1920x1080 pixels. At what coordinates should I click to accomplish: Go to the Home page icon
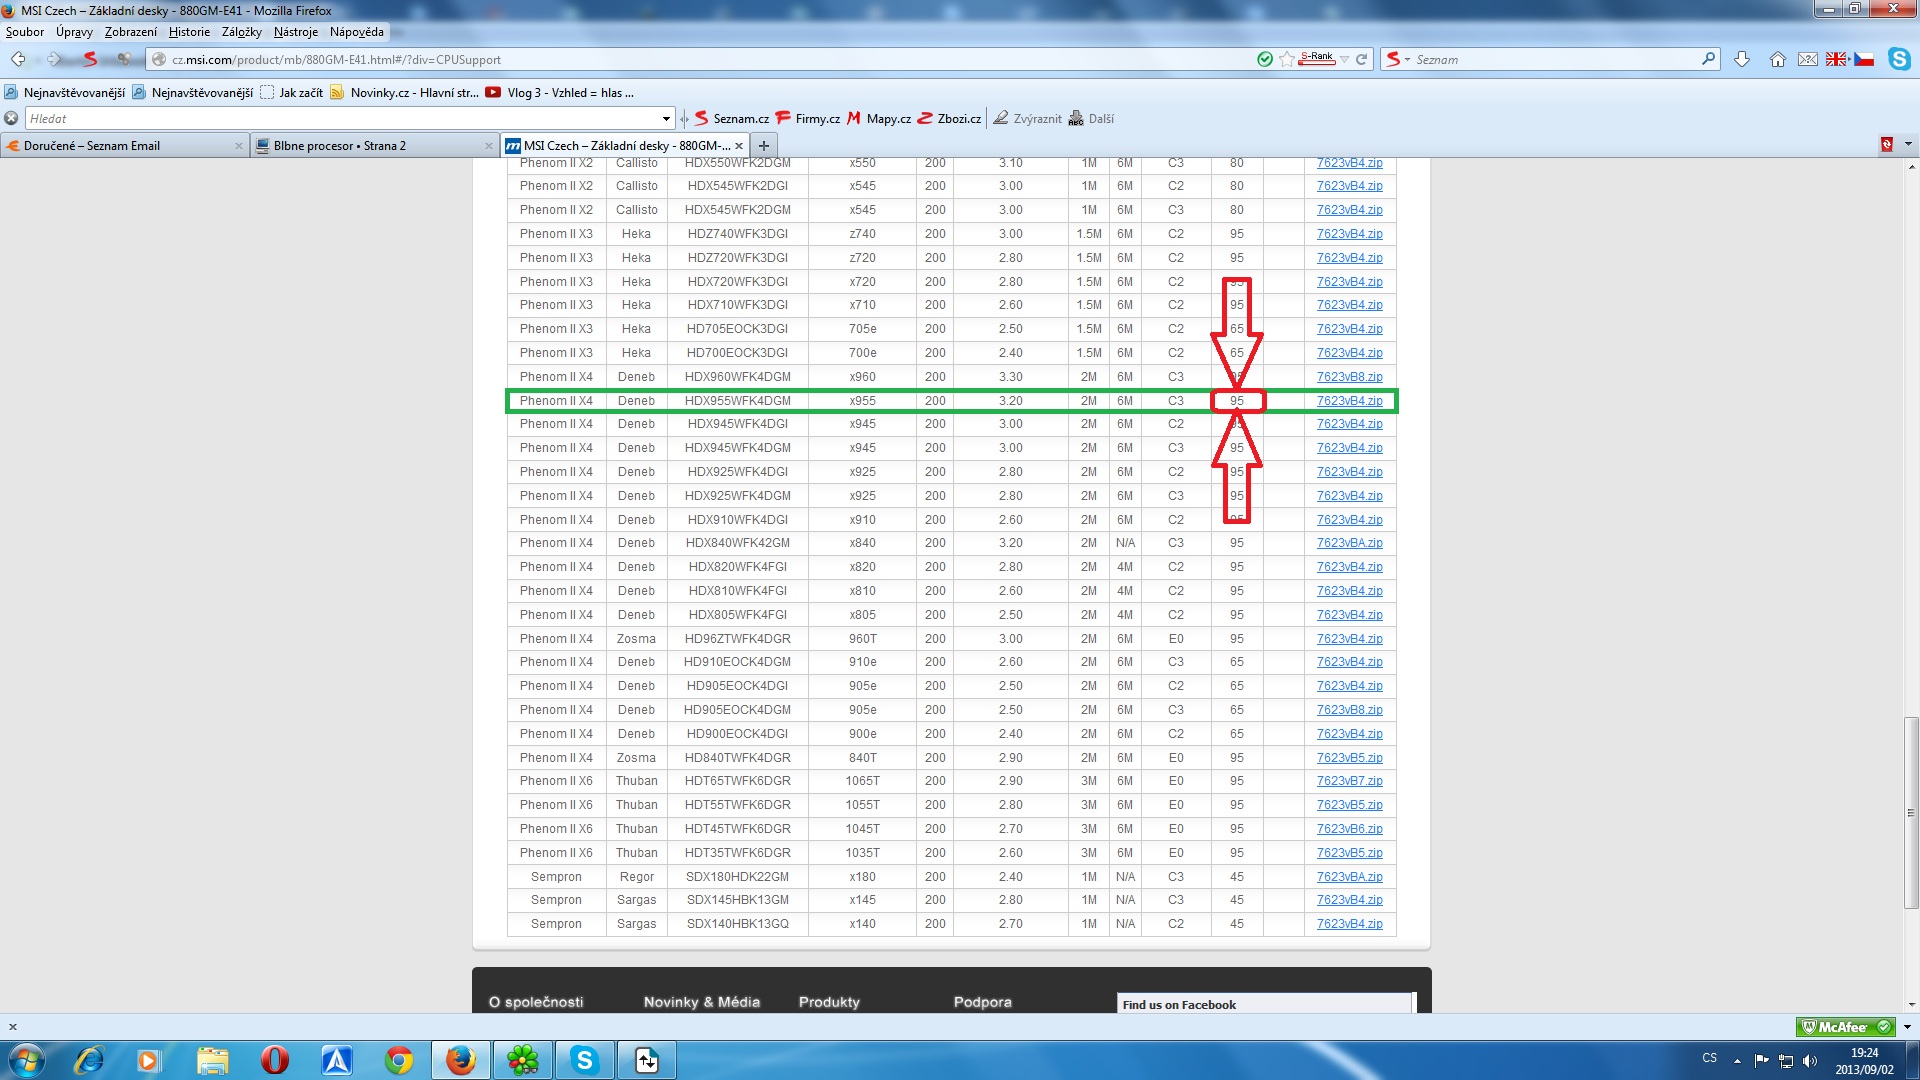[x=1777, y=59]
